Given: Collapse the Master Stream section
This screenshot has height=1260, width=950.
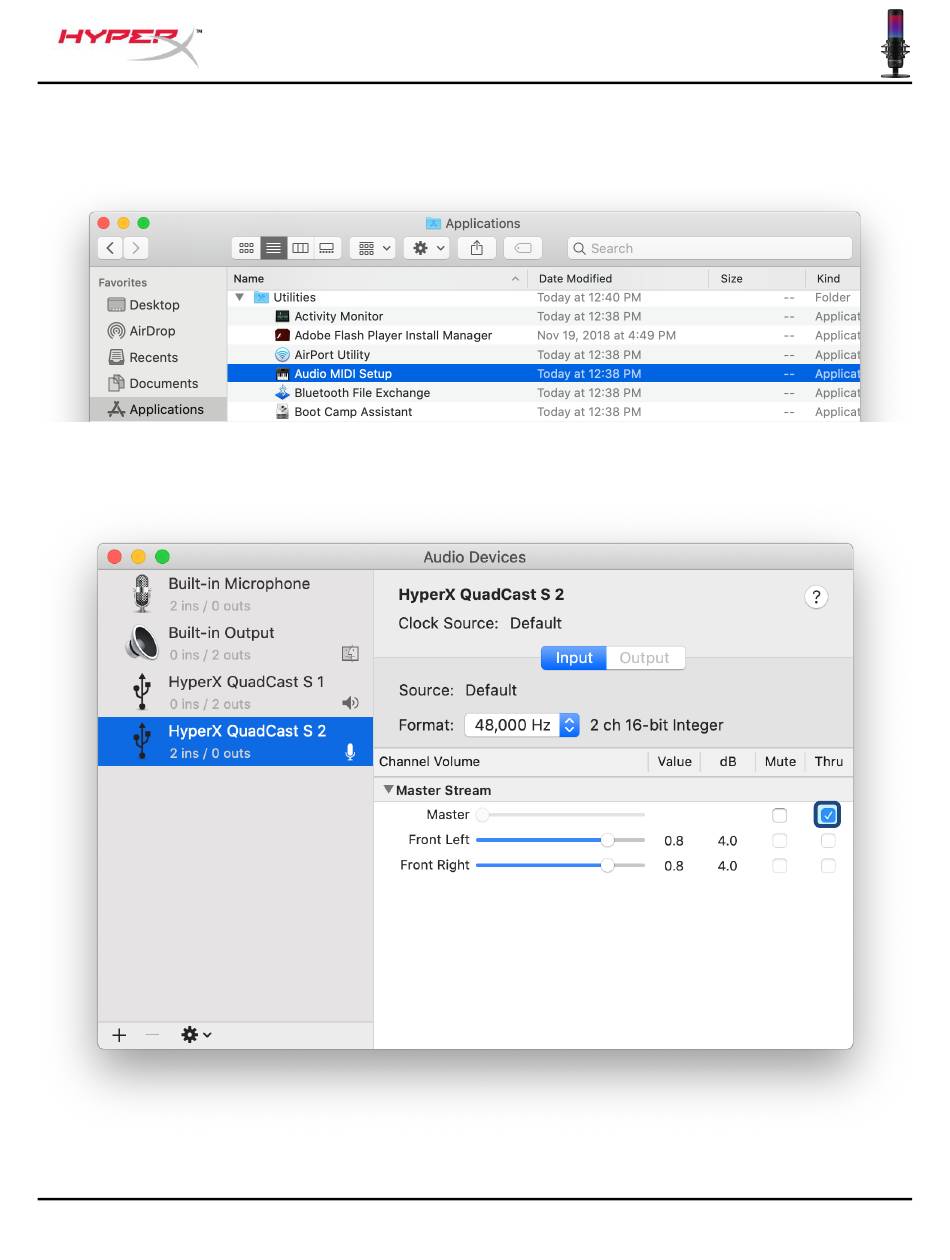Looking at the screenshot, I should click(388, 789).
